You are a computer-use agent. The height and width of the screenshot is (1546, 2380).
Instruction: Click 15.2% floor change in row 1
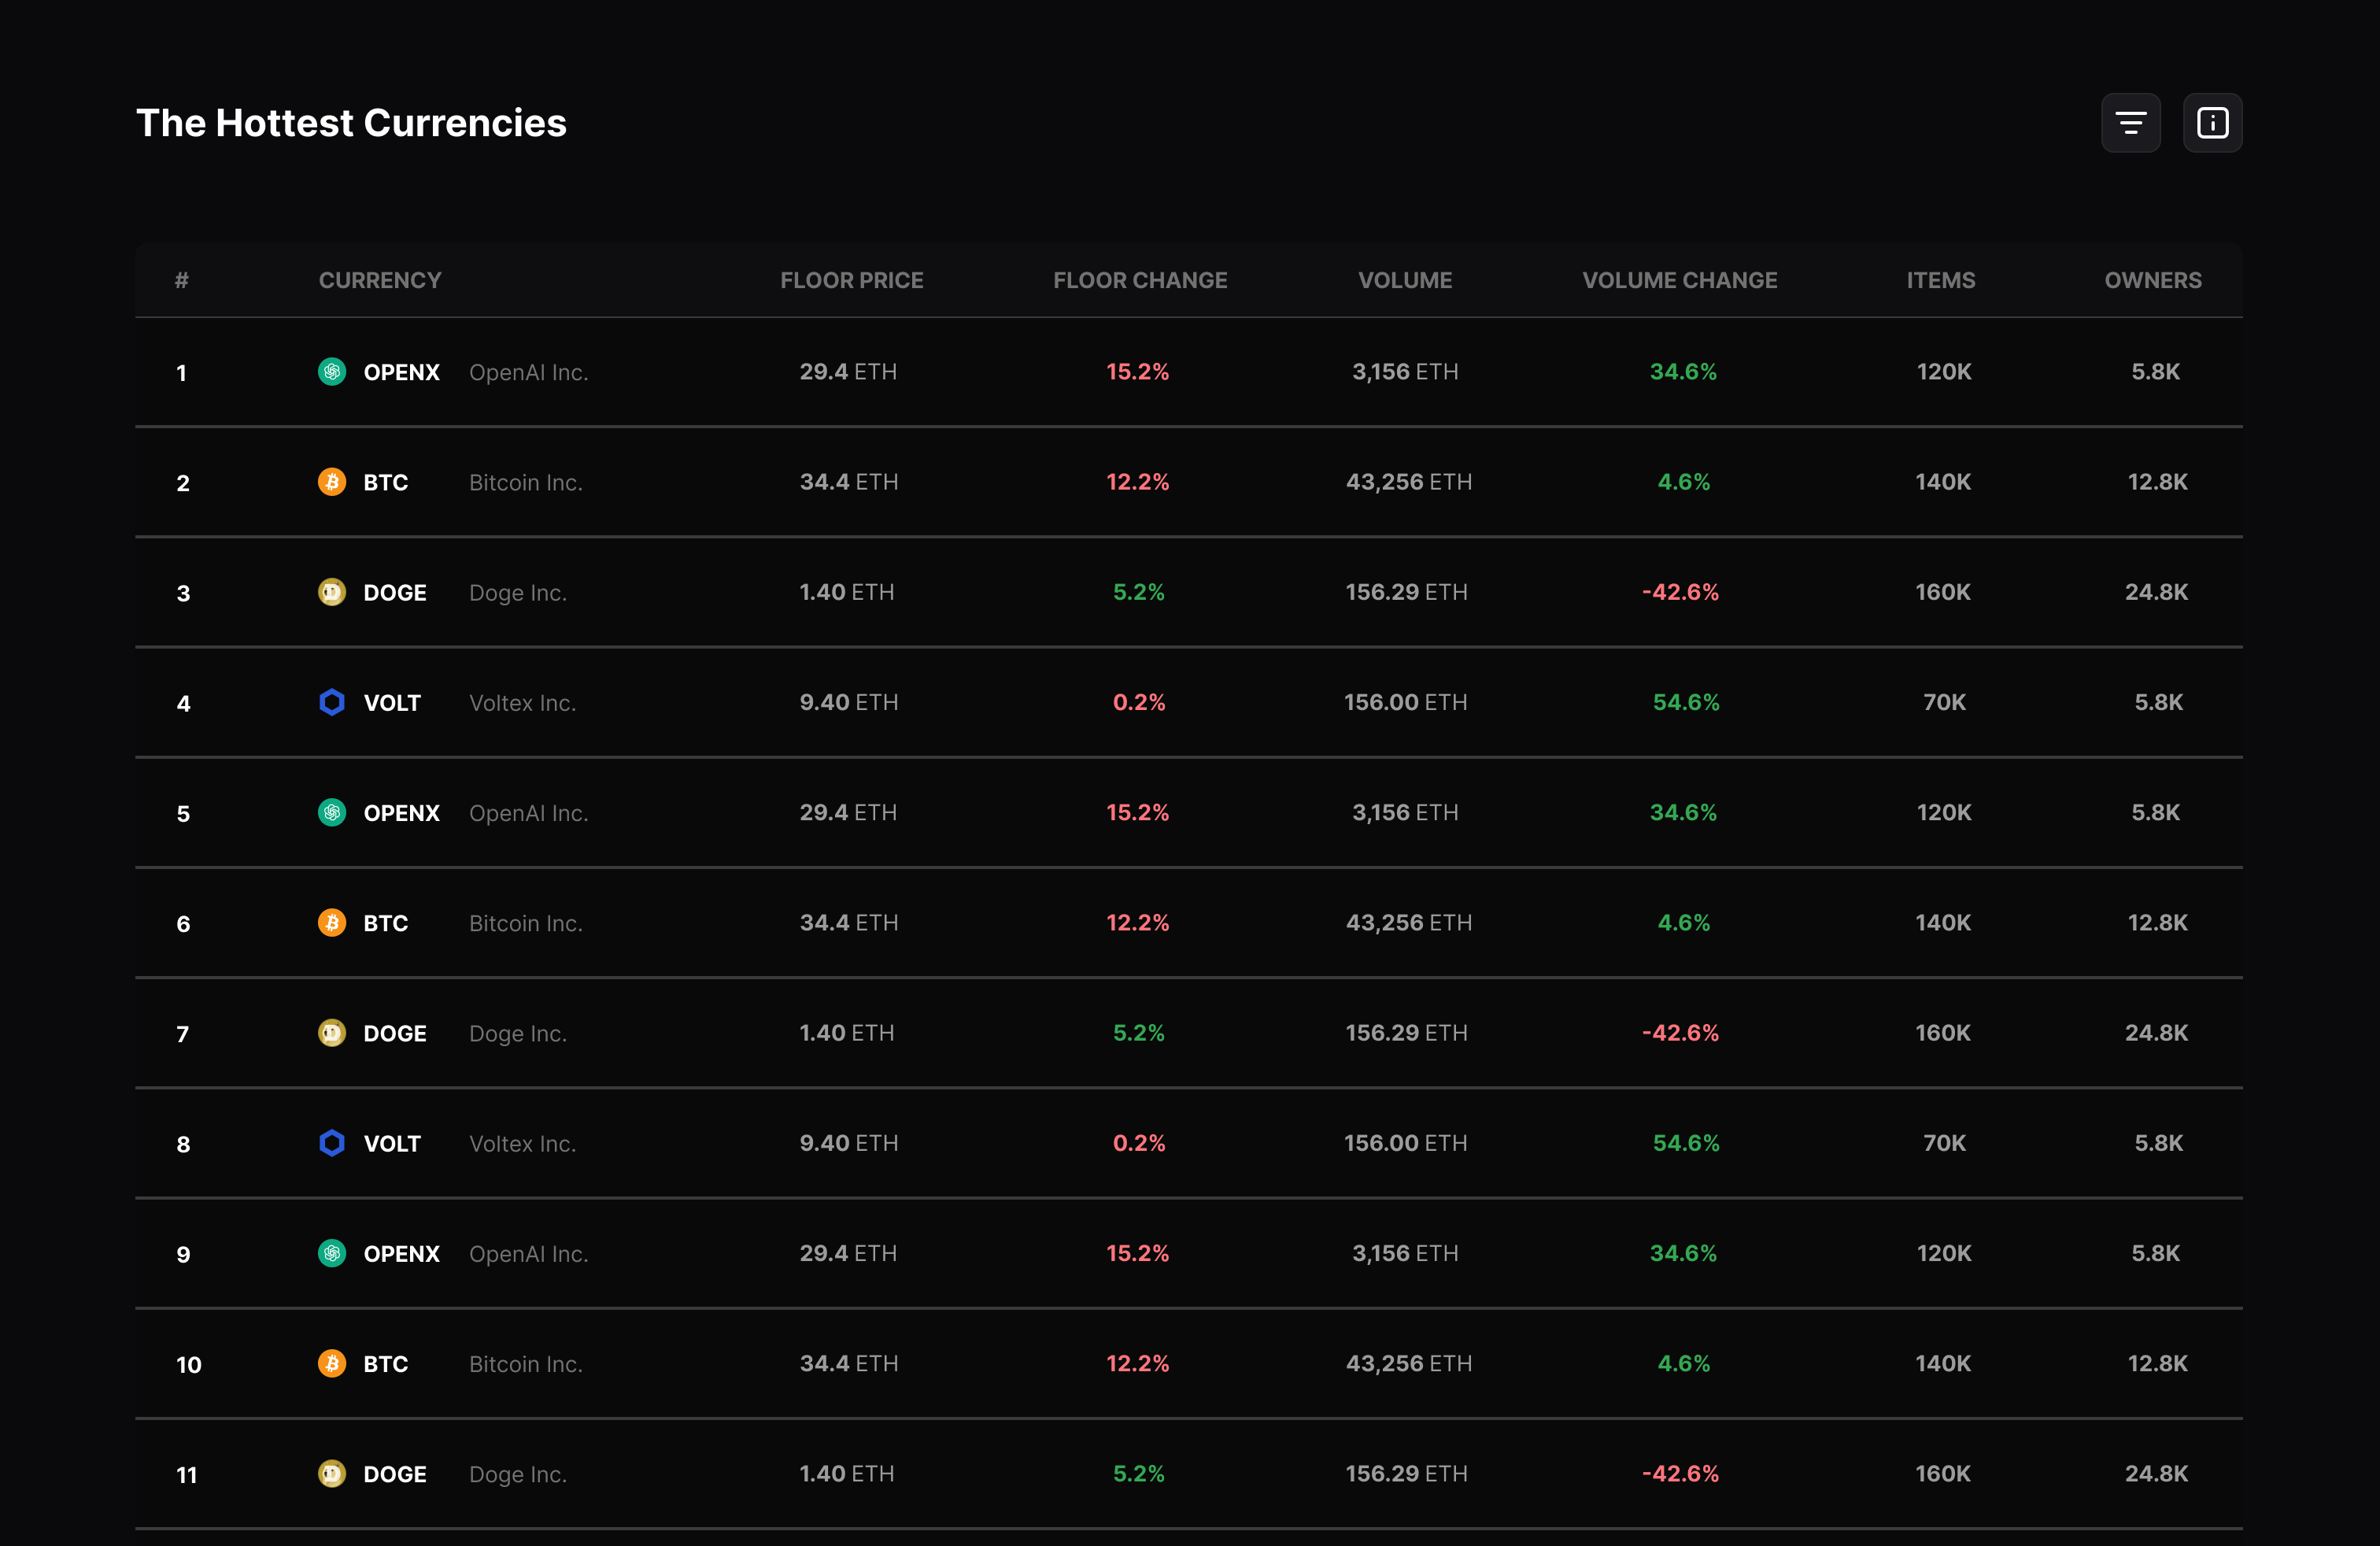[x=1138, y=372]
